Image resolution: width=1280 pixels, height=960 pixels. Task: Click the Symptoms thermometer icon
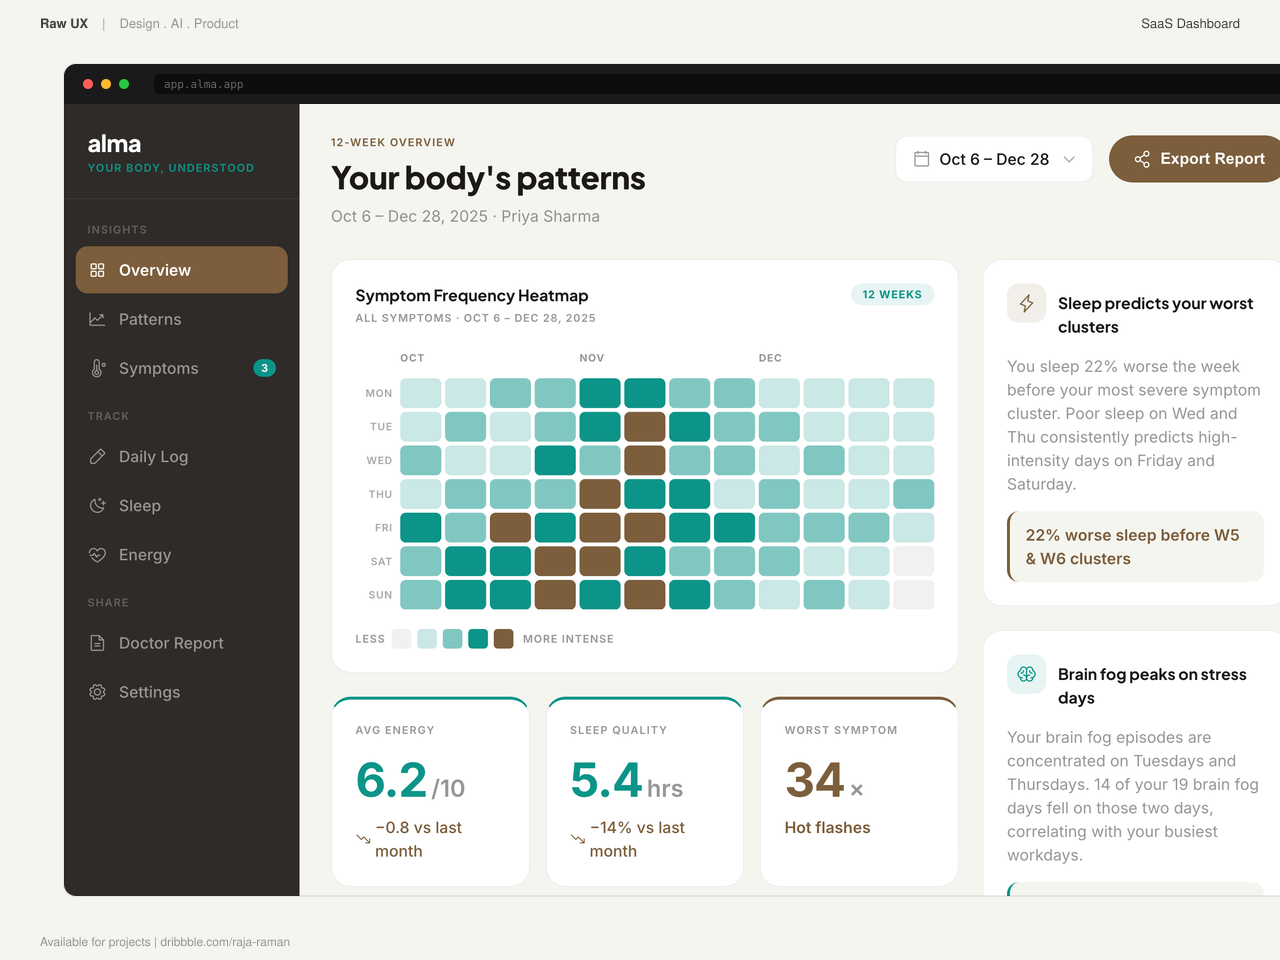click(x=97, y=368)
